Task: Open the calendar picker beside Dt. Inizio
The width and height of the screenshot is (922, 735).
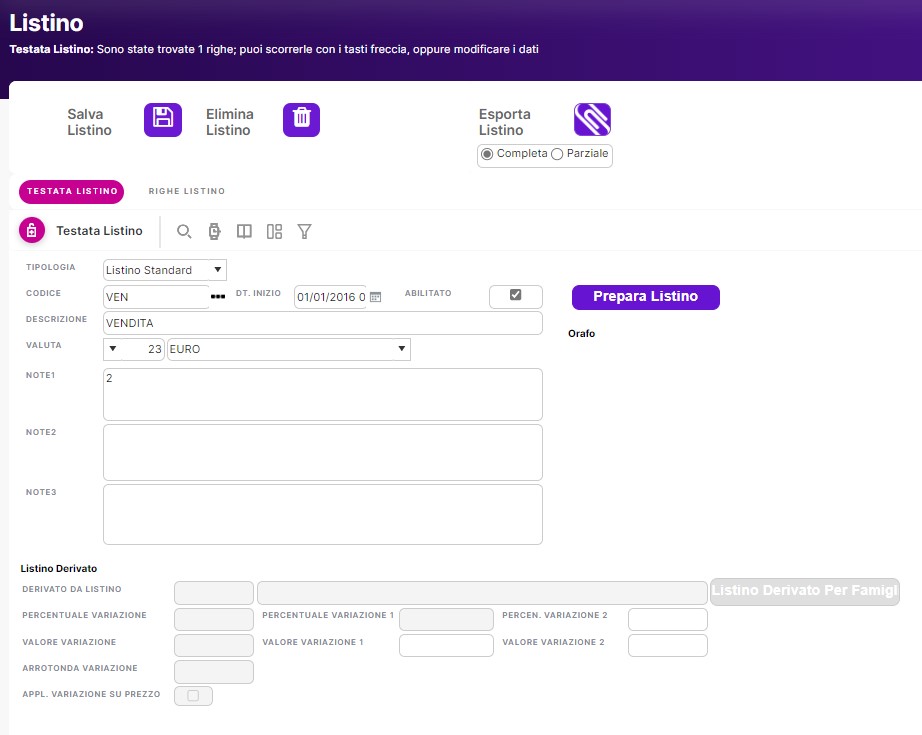Action: pyautogui.click(x=376, y=297)
